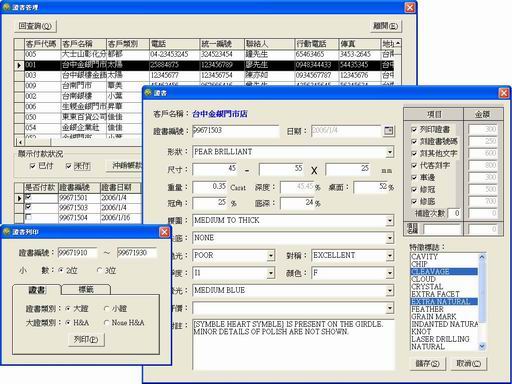Click the 補證次數 field
This screenshot has width=512, height=384.
point(454,213)
